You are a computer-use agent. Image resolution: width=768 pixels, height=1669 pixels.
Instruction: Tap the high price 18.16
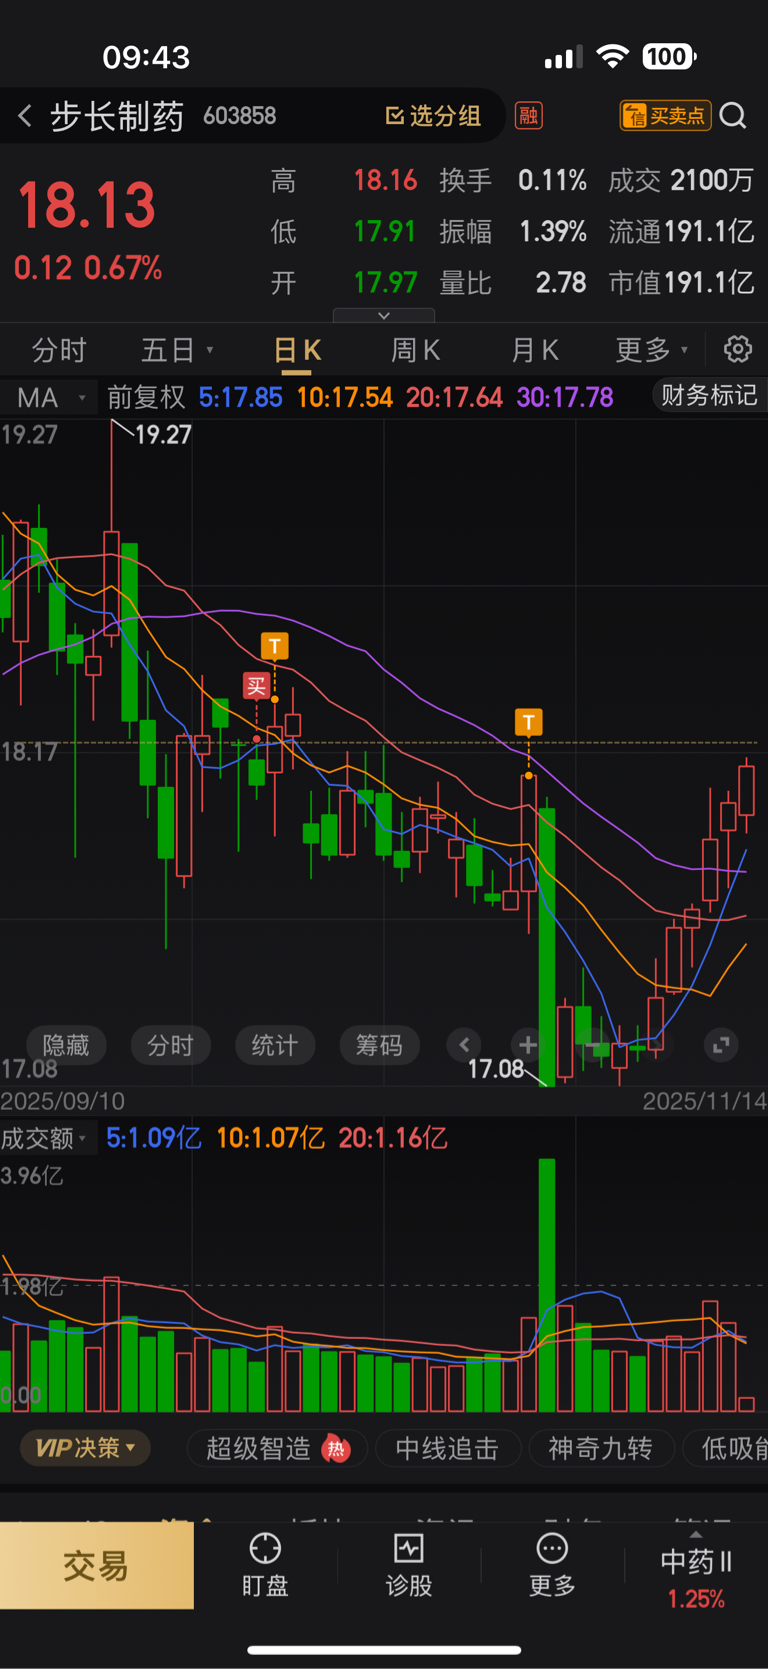tap(385, 180)
